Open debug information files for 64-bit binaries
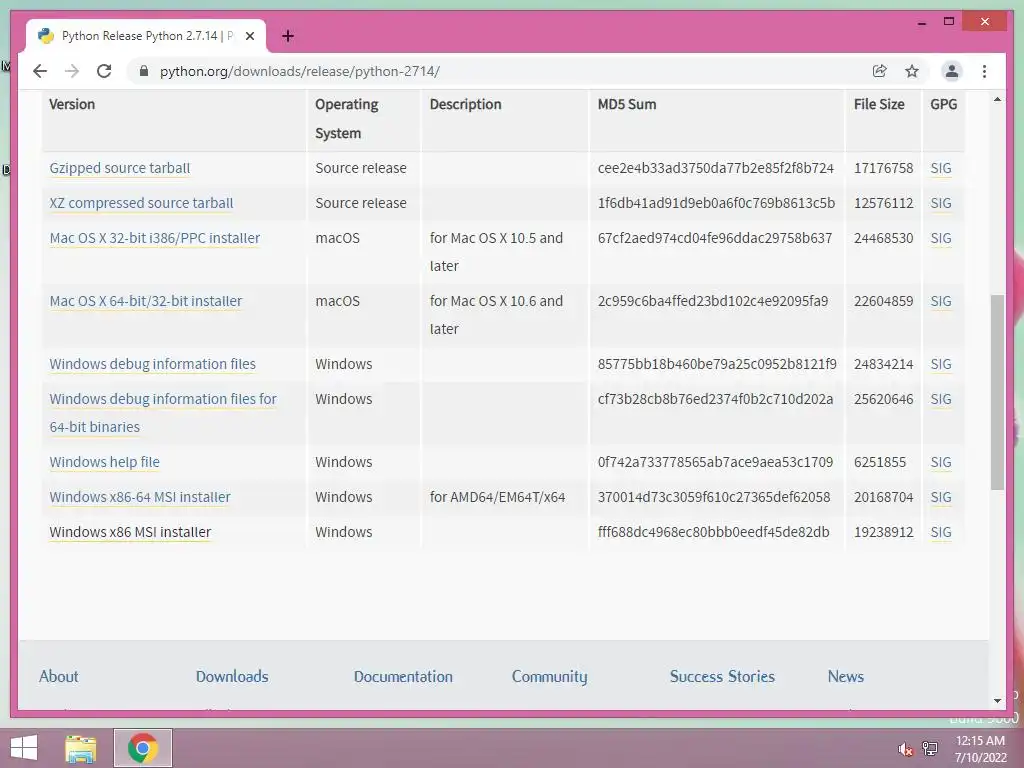 tap(163, 413)
